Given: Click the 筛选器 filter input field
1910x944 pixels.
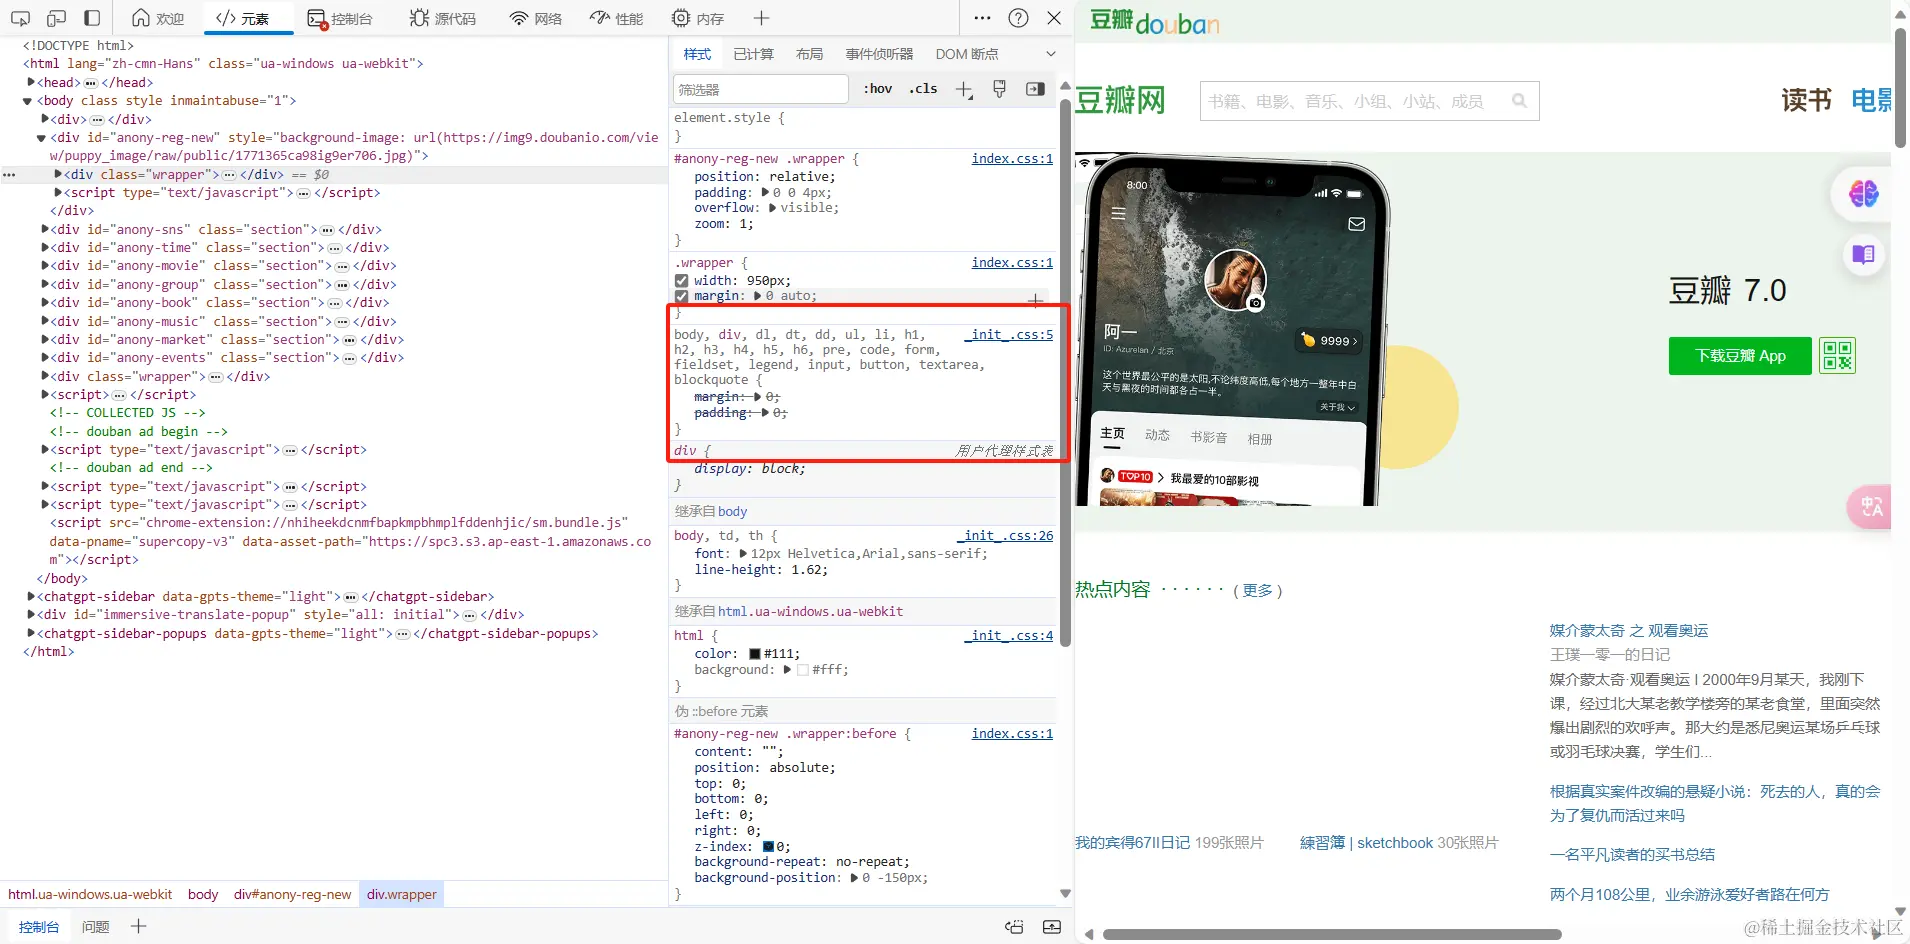Looking at the screenshot, I should tap(761, 89).
